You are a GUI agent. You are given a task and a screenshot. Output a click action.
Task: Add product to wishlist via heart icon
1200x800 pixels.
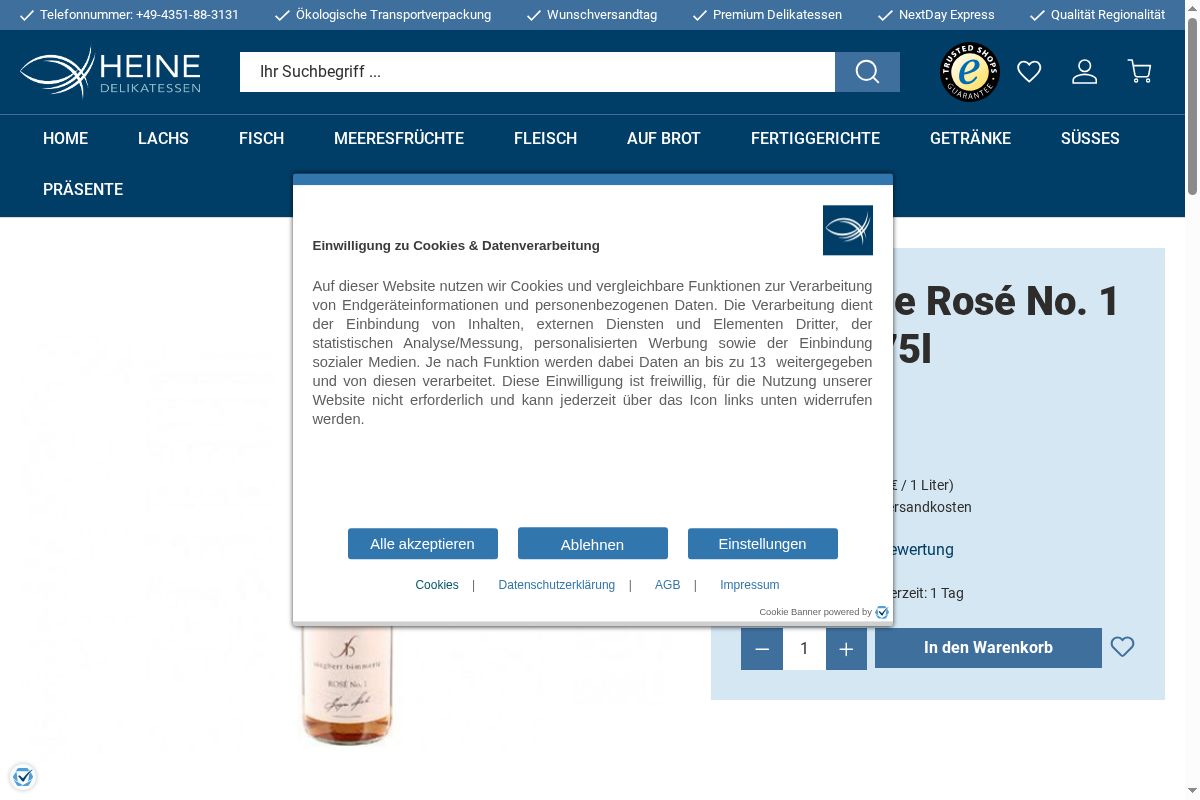click(x=1122, y=647)
